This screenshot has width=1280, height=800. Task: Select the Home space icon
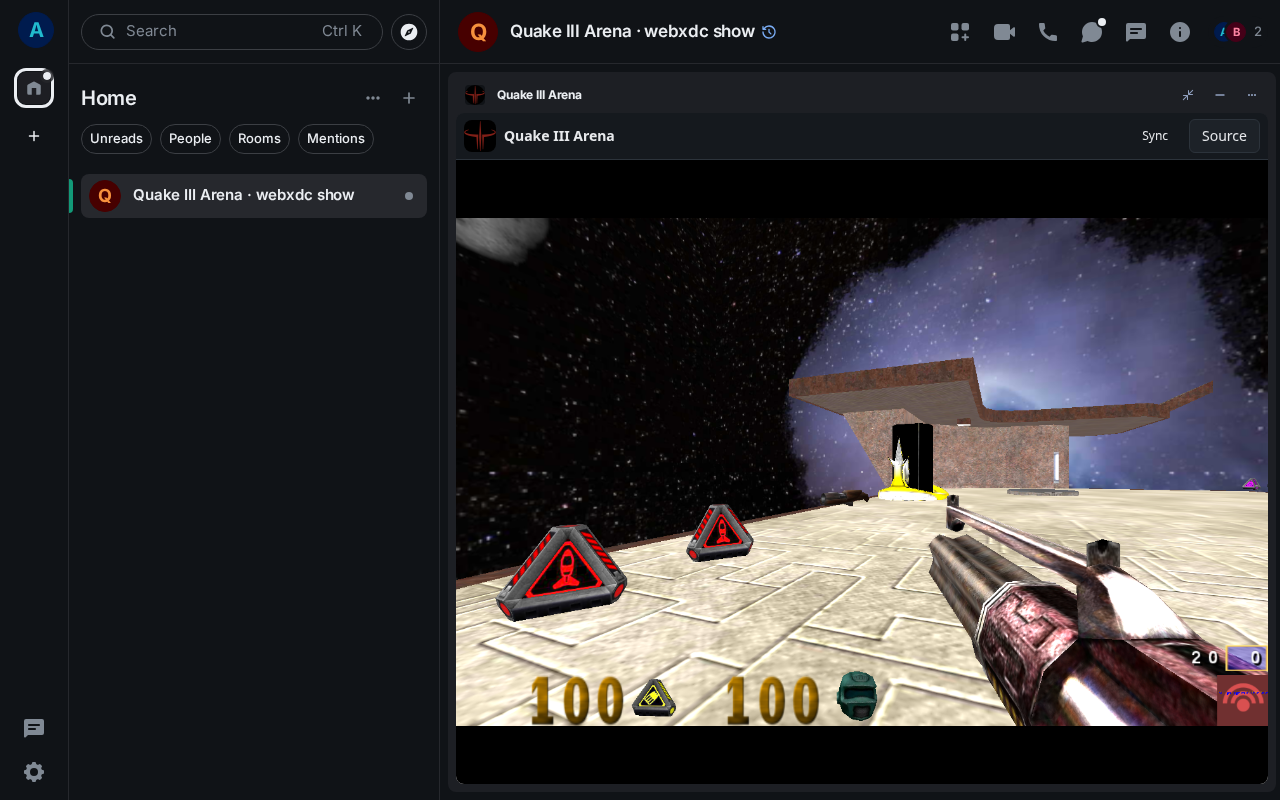[34, 88]
